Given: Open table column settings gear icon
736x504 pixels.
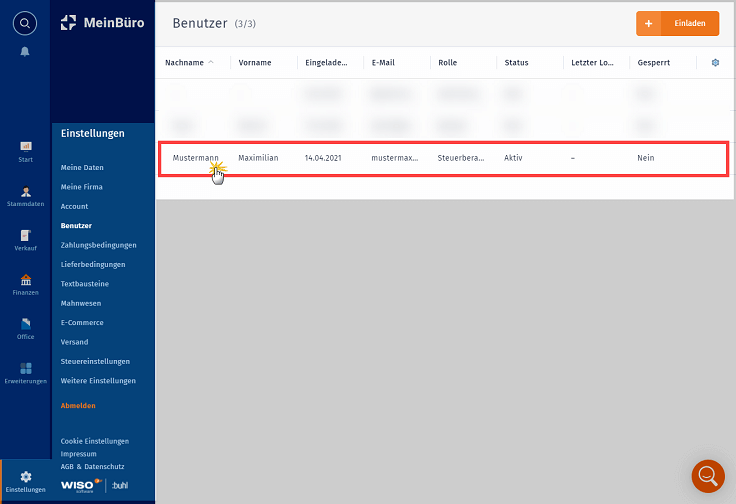Looking at the screenshot, I should [x=715, y=62].
